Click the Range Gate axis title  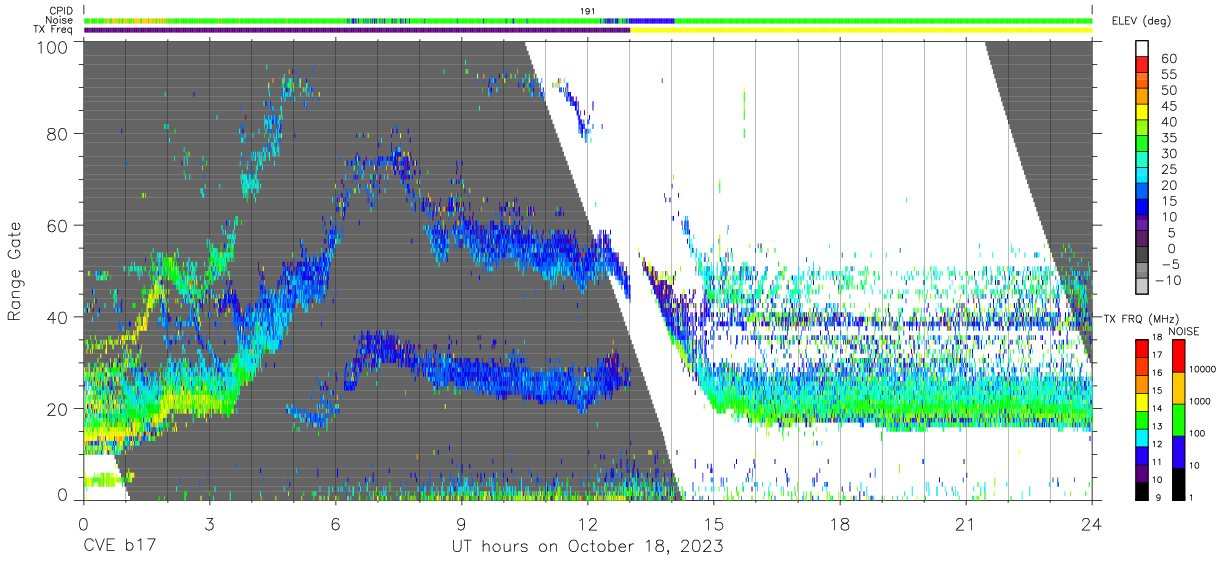click(x=15, y=272)
